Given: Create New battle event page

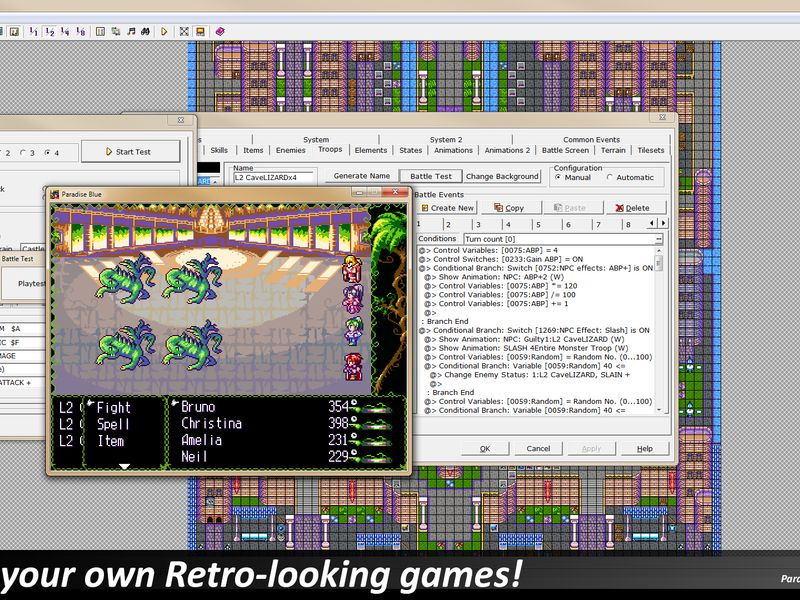Looking at the screenshot, I should (447, 208).
